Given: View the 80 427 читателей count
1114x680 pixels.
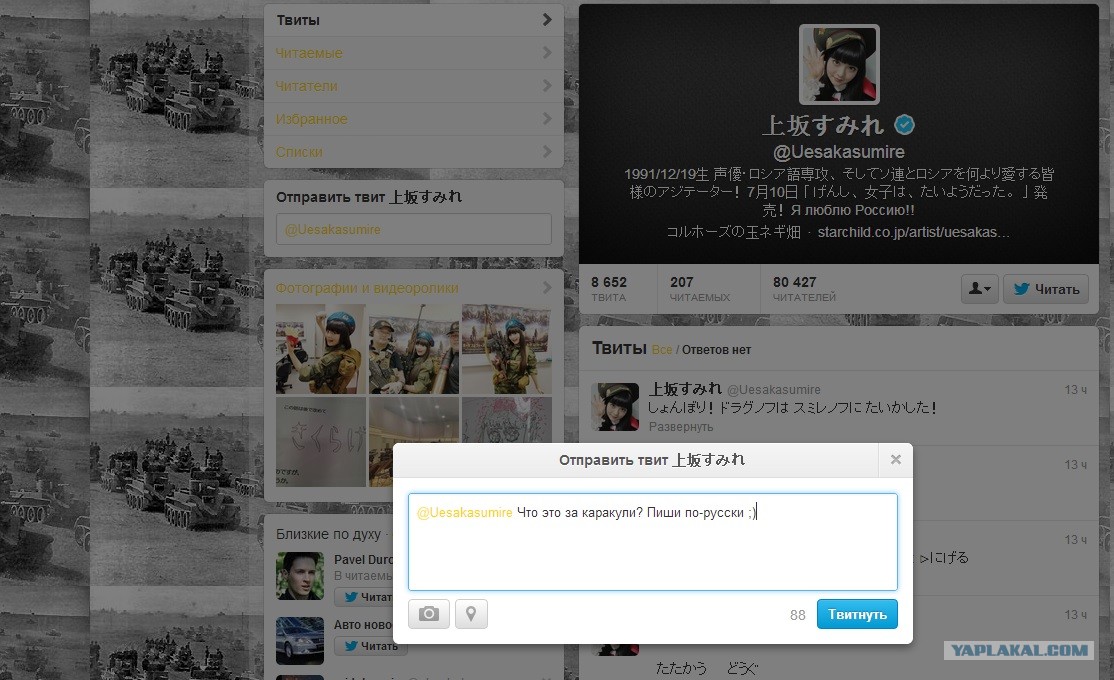Looking at the screenshot, I should (x=804, y=288).
